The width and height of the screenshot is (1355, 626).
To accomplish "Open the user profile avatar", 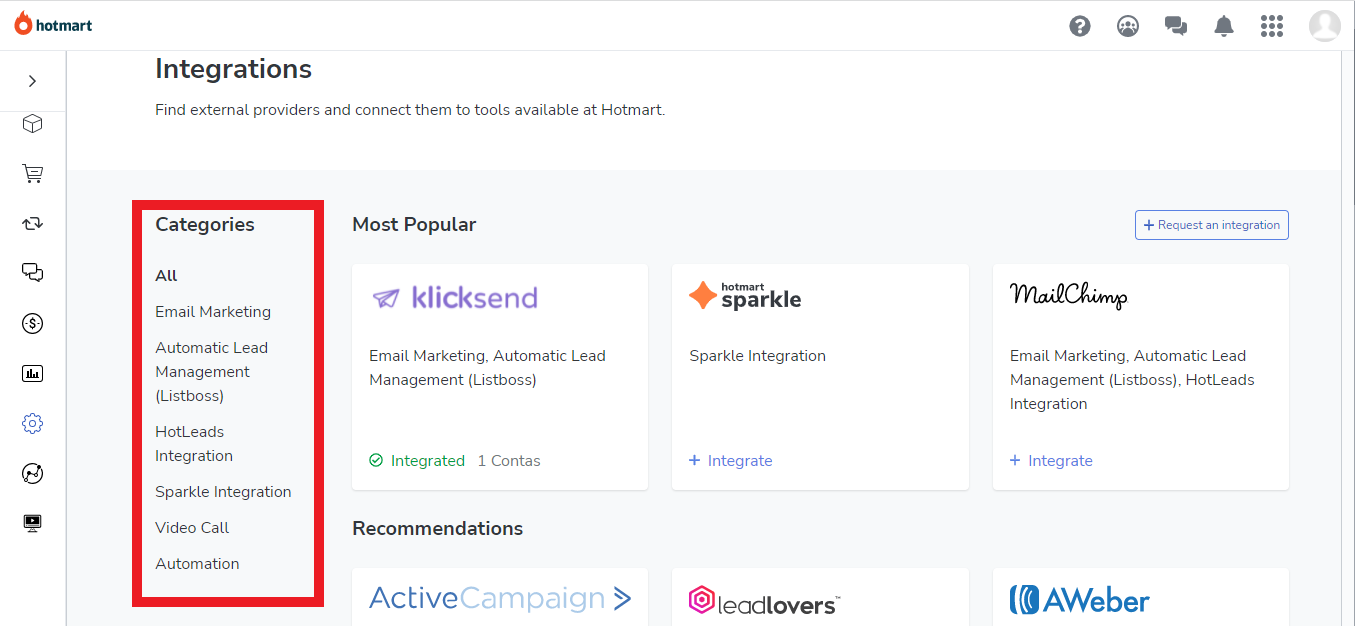I will click(x=1325, y=26).
